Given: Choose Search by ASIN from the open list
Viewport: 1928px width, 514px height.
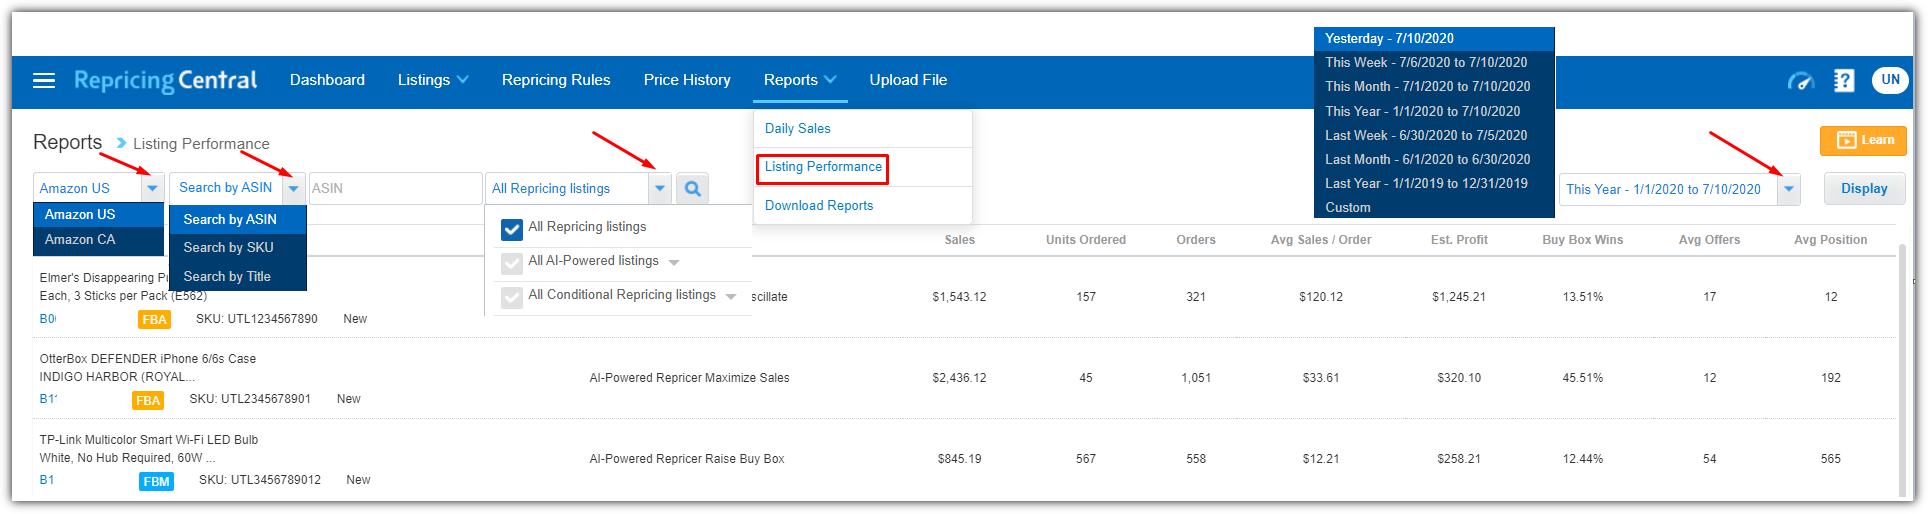Looking at the screenshot, I should click(238, 219).
